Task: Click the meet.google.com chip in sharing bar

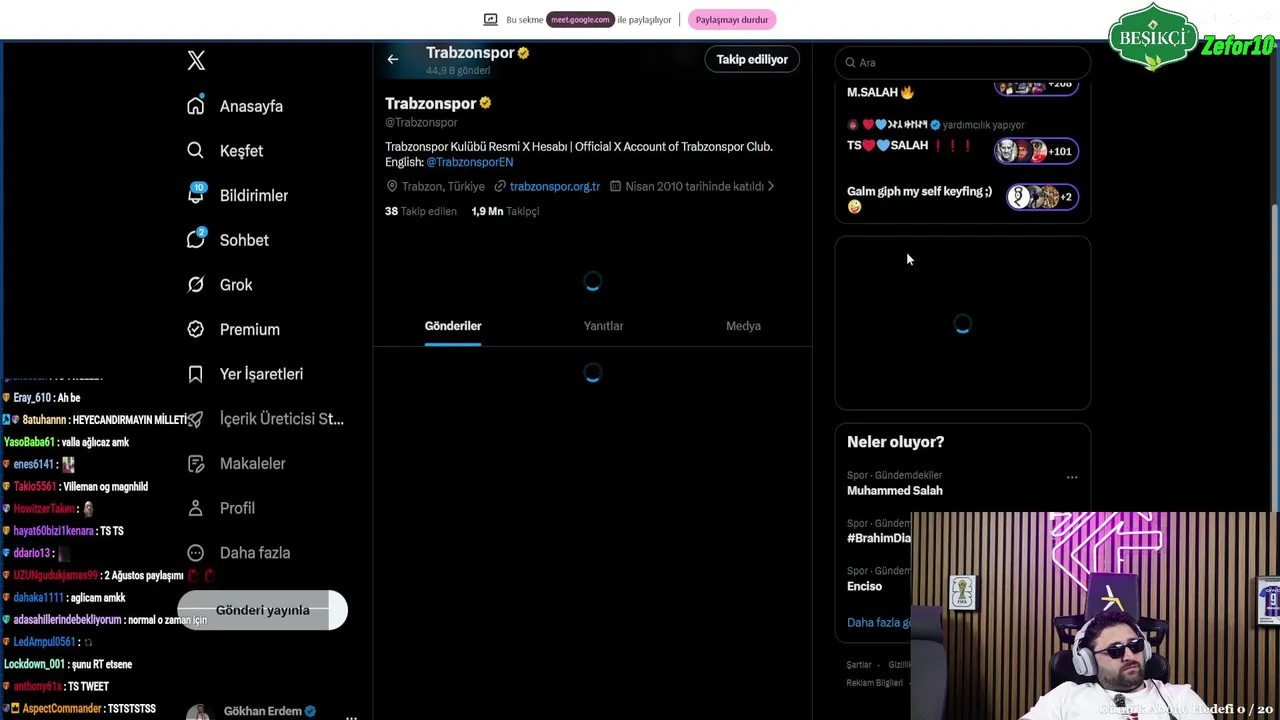Action: coord(579,20)
